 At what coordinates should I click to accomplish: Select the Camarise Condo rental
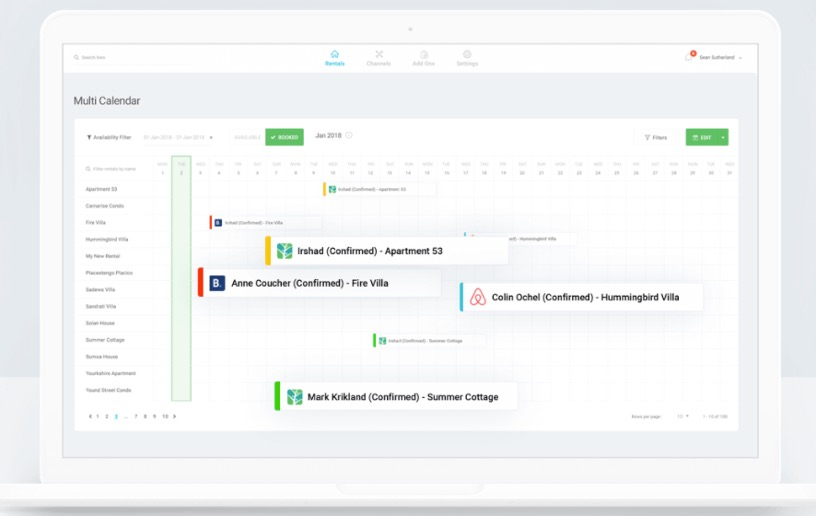pyautogui.click(x=105, y=206)
